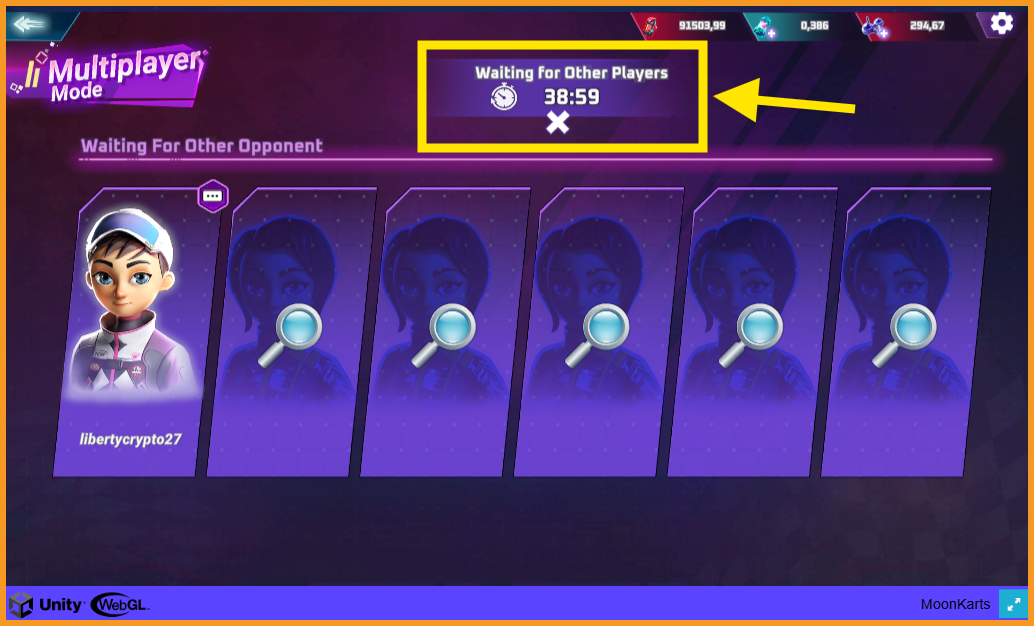Click the magnifier in the second player slot
The width and height of the screenshot is (1034, 626).
290,336
